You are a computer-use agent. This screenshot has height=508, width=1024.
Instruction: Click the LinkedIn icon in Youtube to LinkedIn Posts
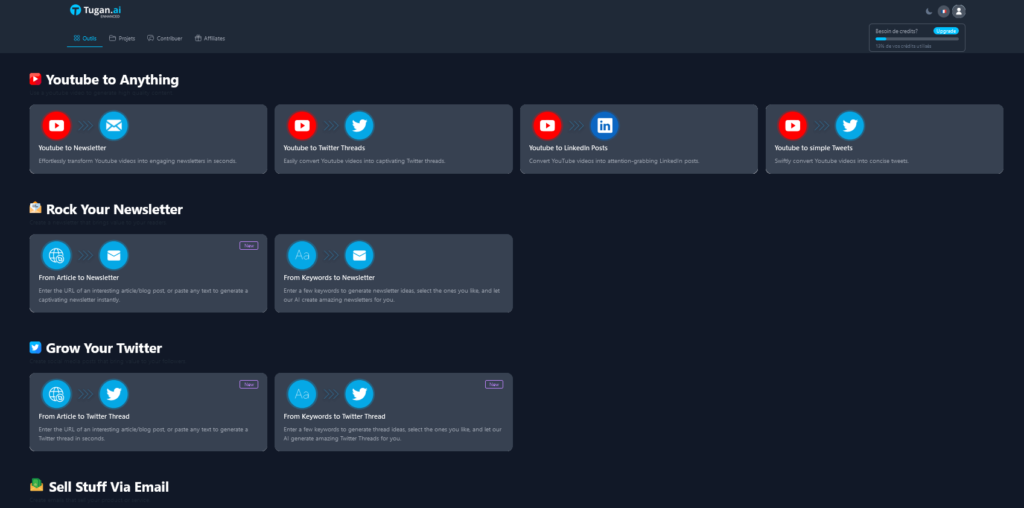pos(604,125)
